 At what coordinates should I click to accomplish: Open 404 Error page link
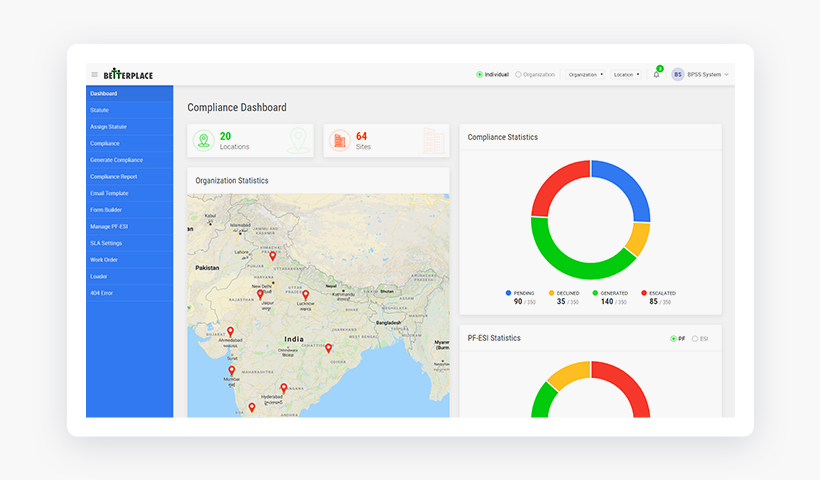pyautogui.click(x=130, y=293)
